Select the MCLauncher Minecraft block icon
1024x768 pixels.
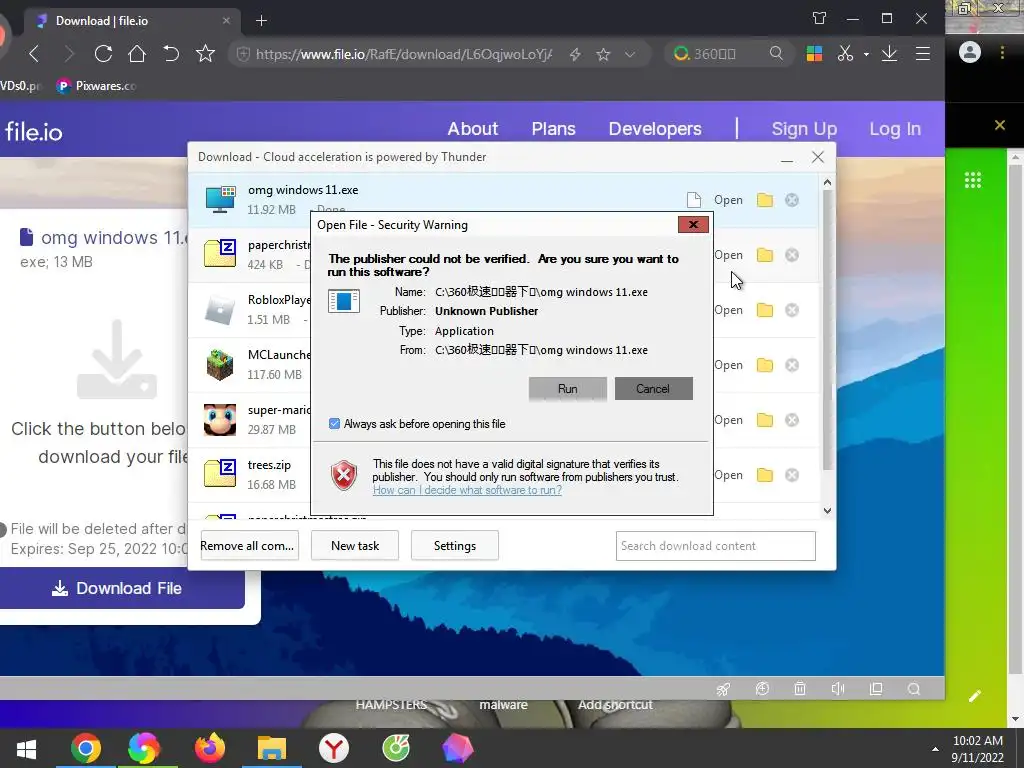(x=219, y=364)
